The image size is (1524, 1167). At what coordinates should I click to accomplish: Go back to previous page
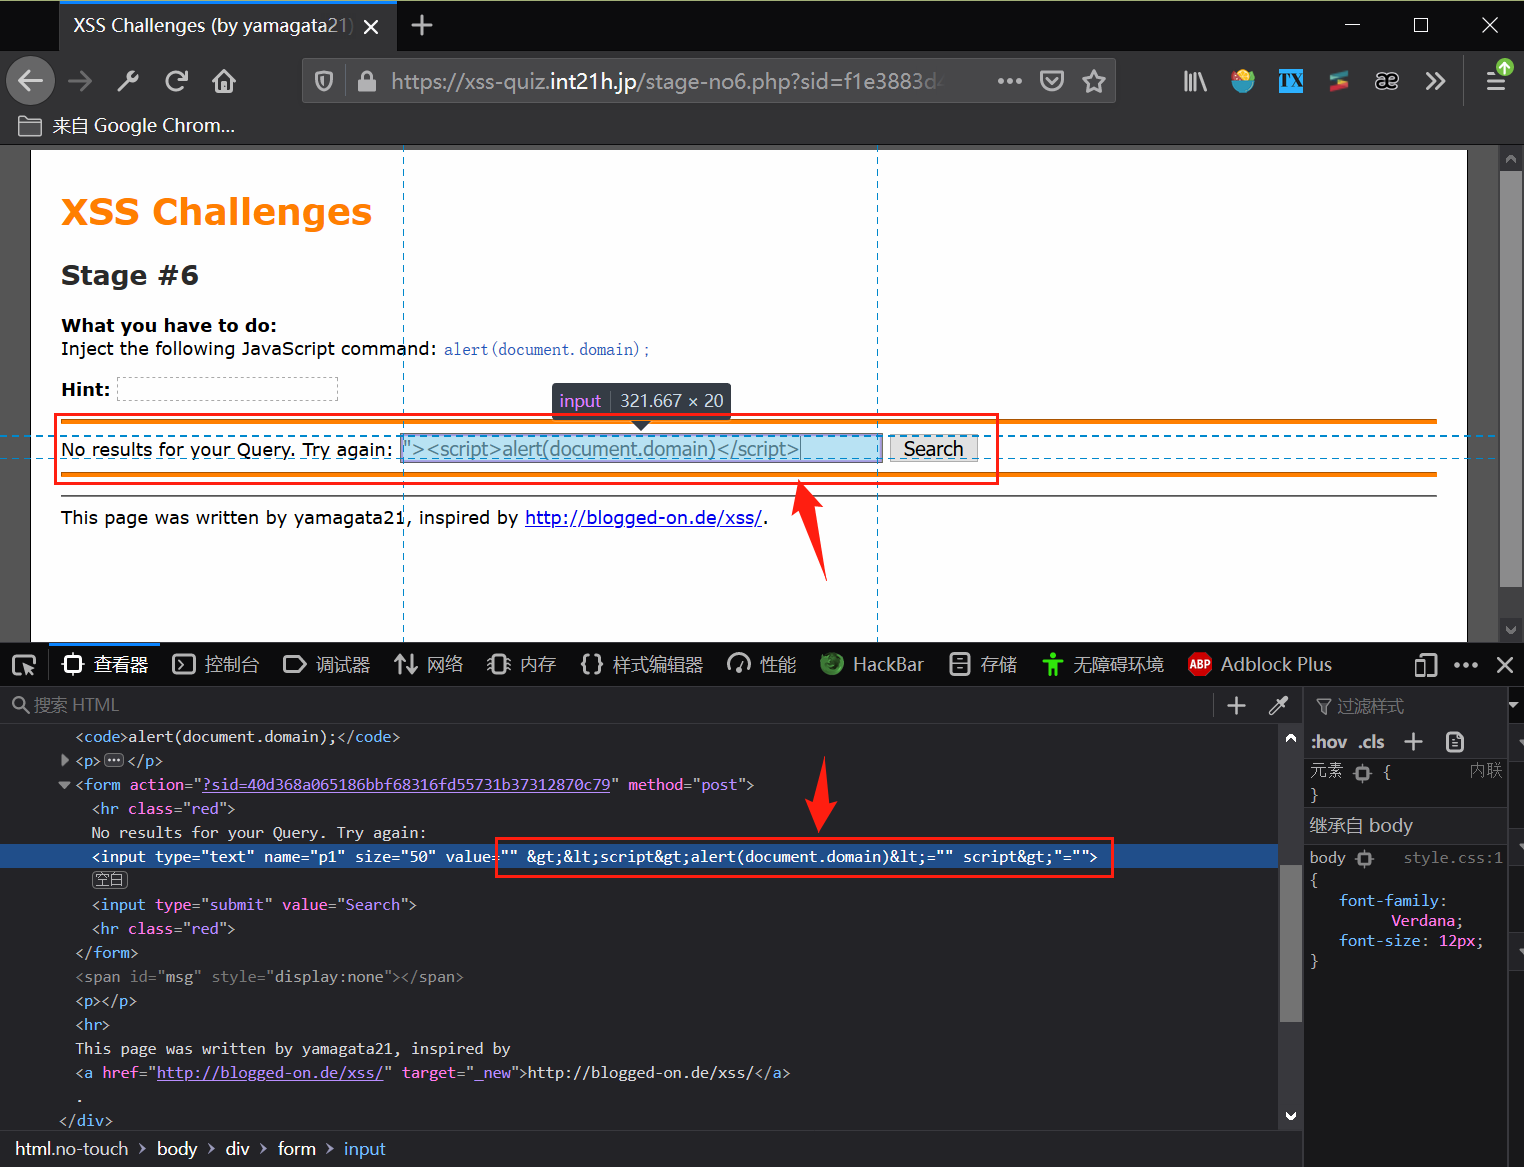(31, 81)
